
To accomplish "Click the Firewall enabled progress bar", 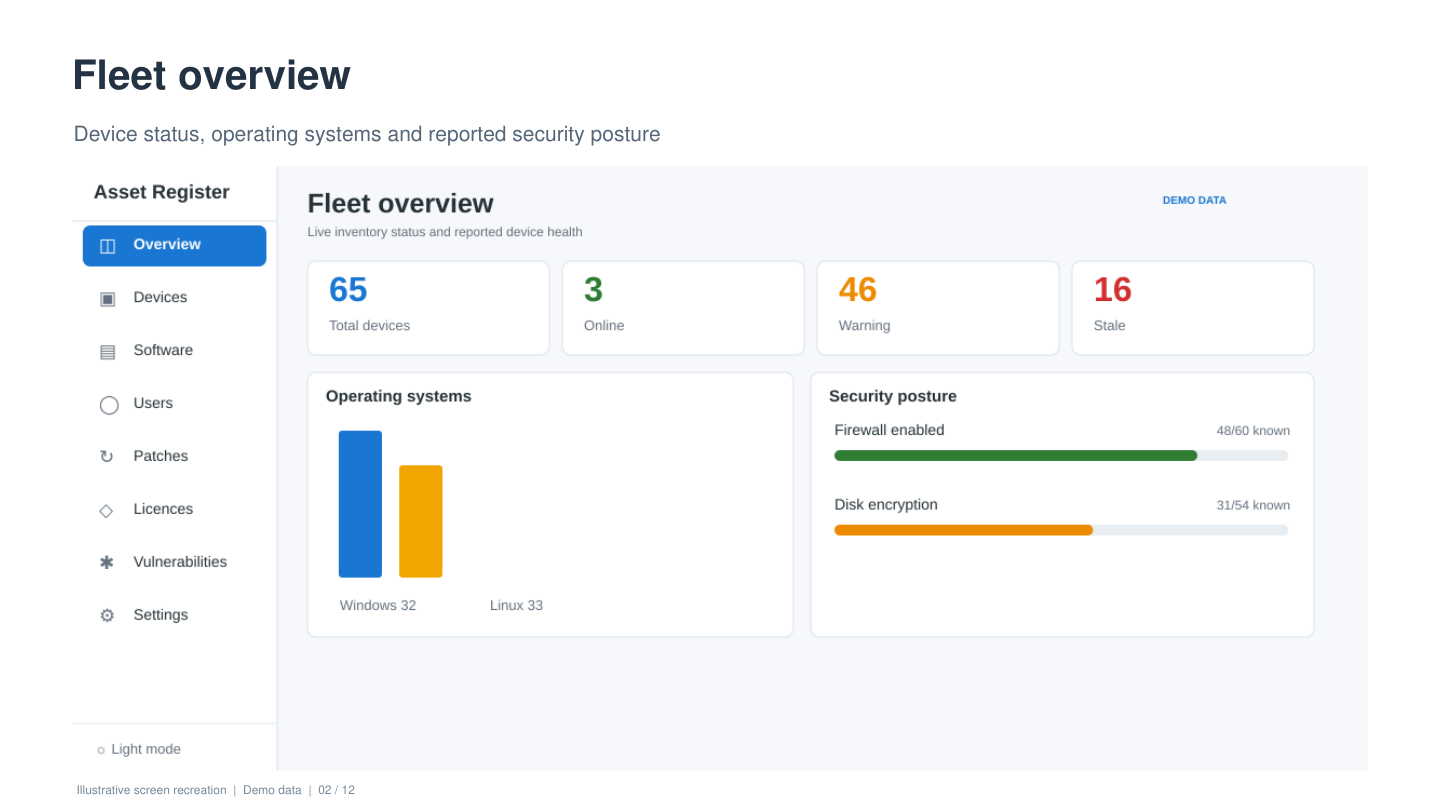I will click(1061, 456).
